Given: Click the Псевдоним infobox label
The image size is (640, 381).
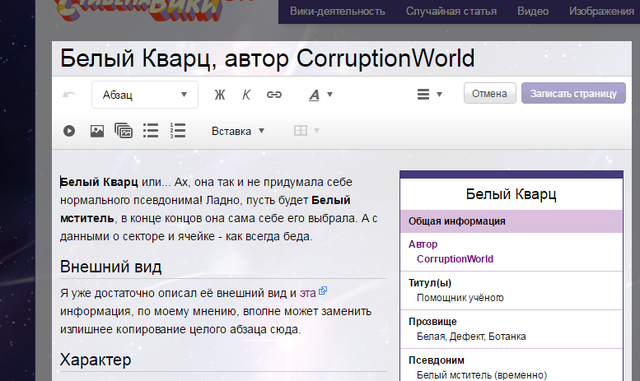Looking at the screenshot, I should 436,361.
